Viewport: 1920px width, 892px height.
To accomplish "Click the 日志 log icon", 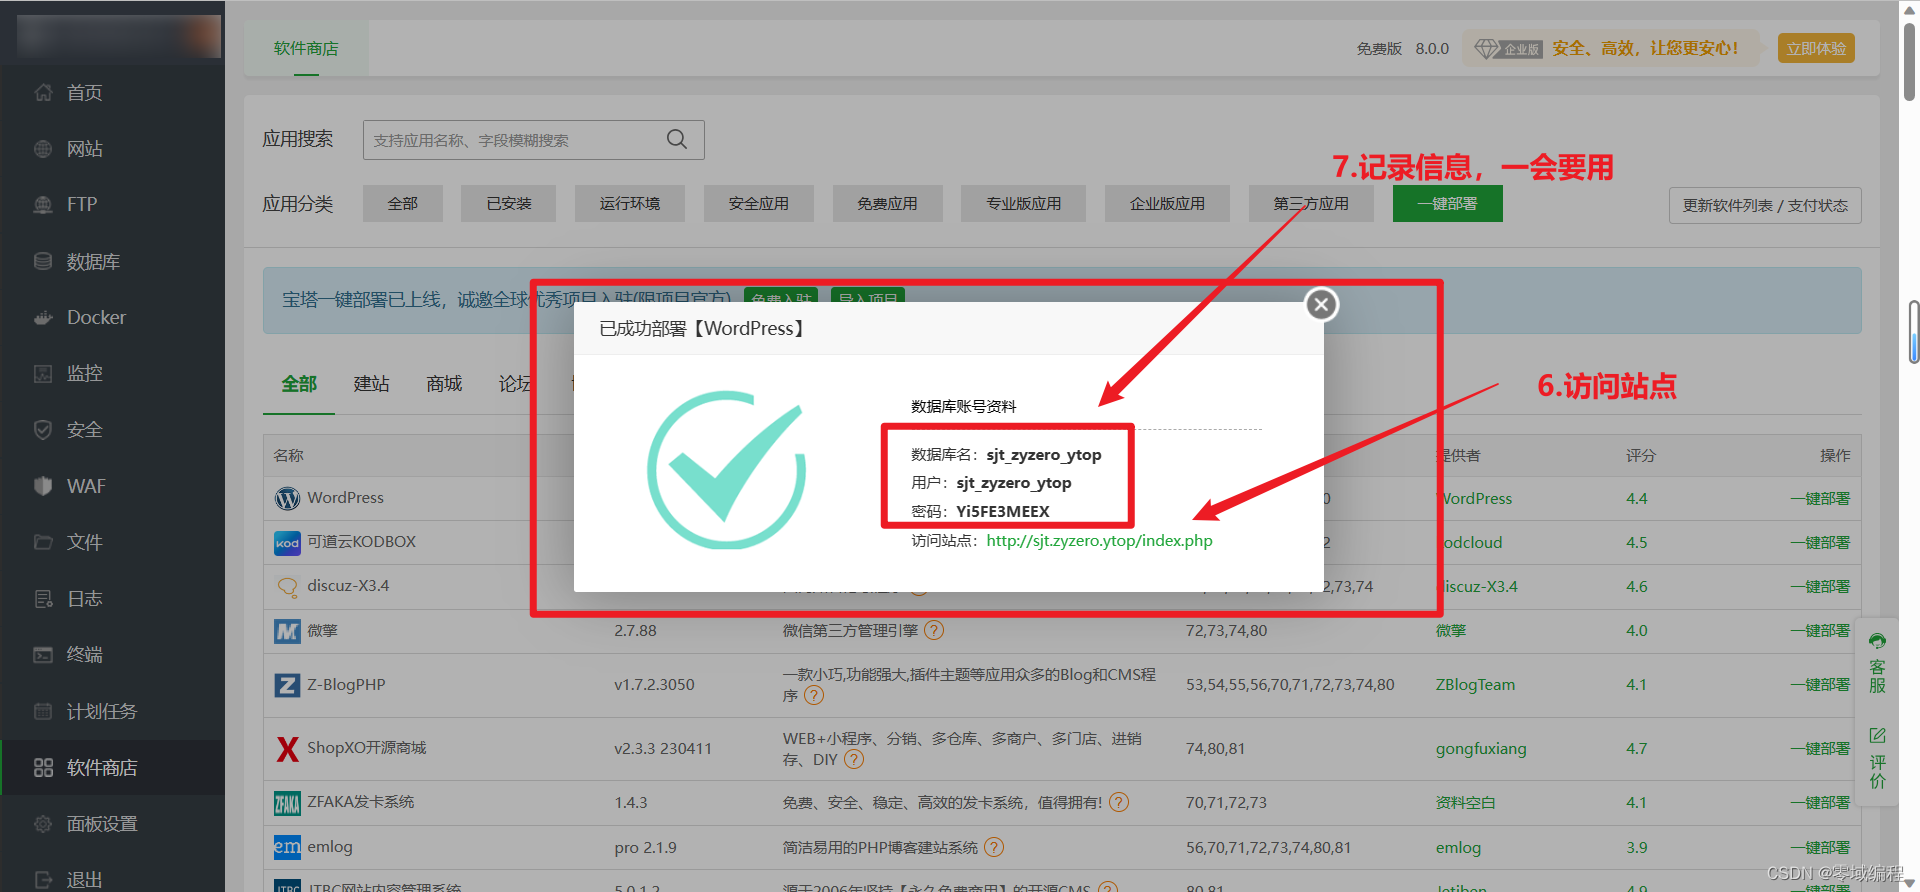I will 43,599.
